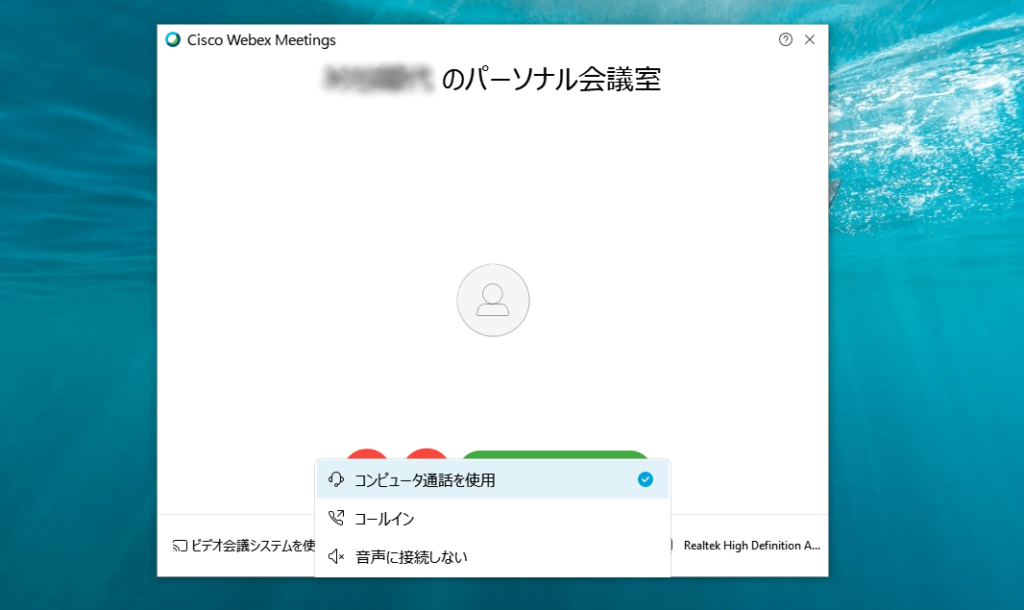The image size is (1024, 610).
Task: Select the コンピュータ通話を使用 audio option
Action: 492,480
